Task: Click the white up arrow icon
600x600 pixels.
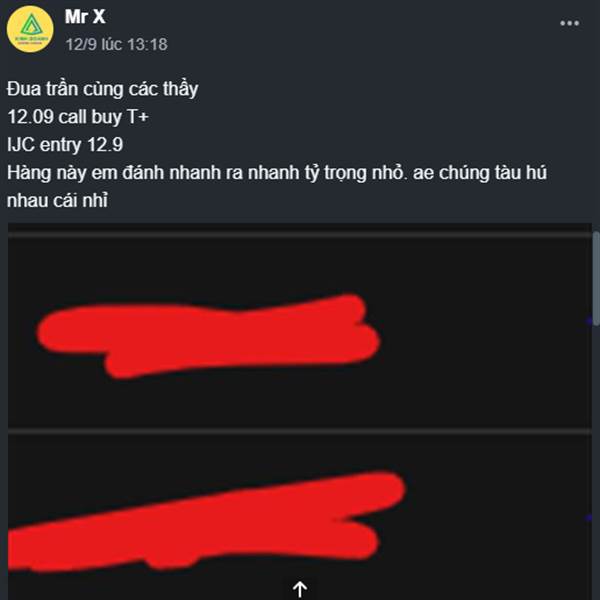Action: point(300,589)
